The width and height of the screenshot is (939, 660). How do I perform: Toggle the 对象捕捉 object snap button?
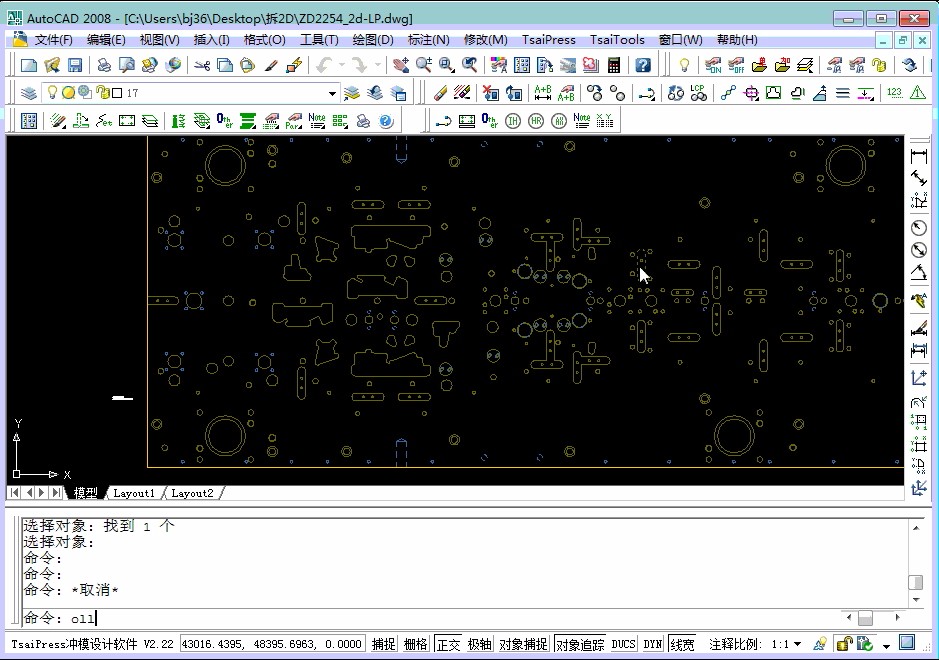tap(523, 644)
